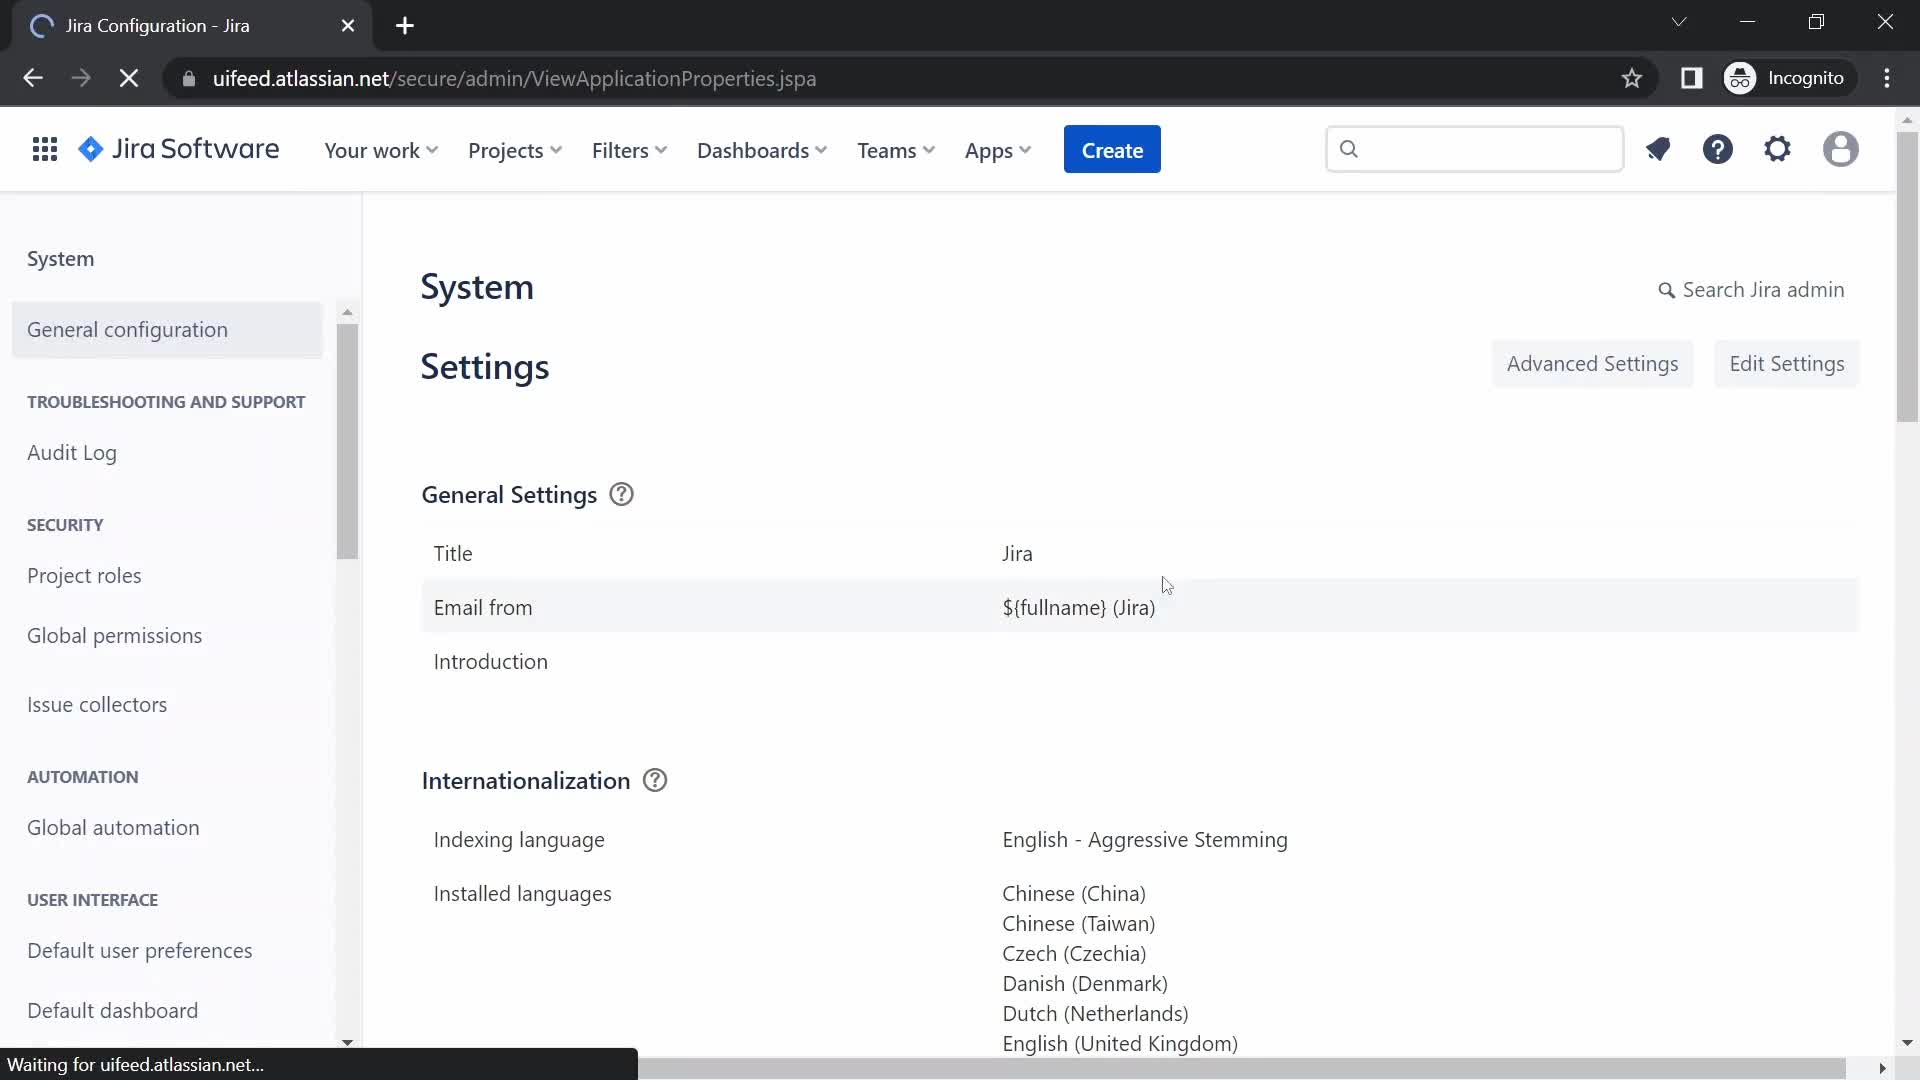The height and width of the screenshot is (1080, 1920).
Task: Click the General Settings help icon
Action: [621, 495]
